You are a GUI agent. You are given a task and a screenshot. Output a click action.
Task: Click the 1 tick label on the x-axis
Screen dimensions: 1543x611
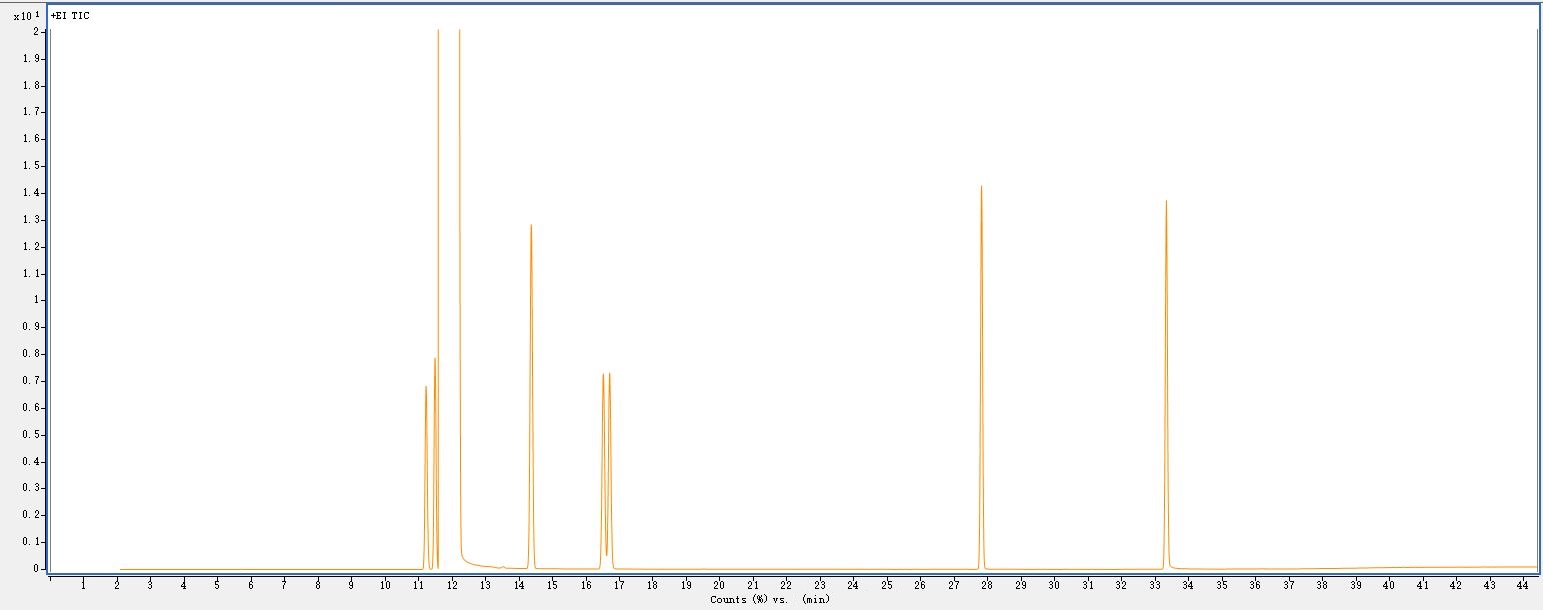83,584
